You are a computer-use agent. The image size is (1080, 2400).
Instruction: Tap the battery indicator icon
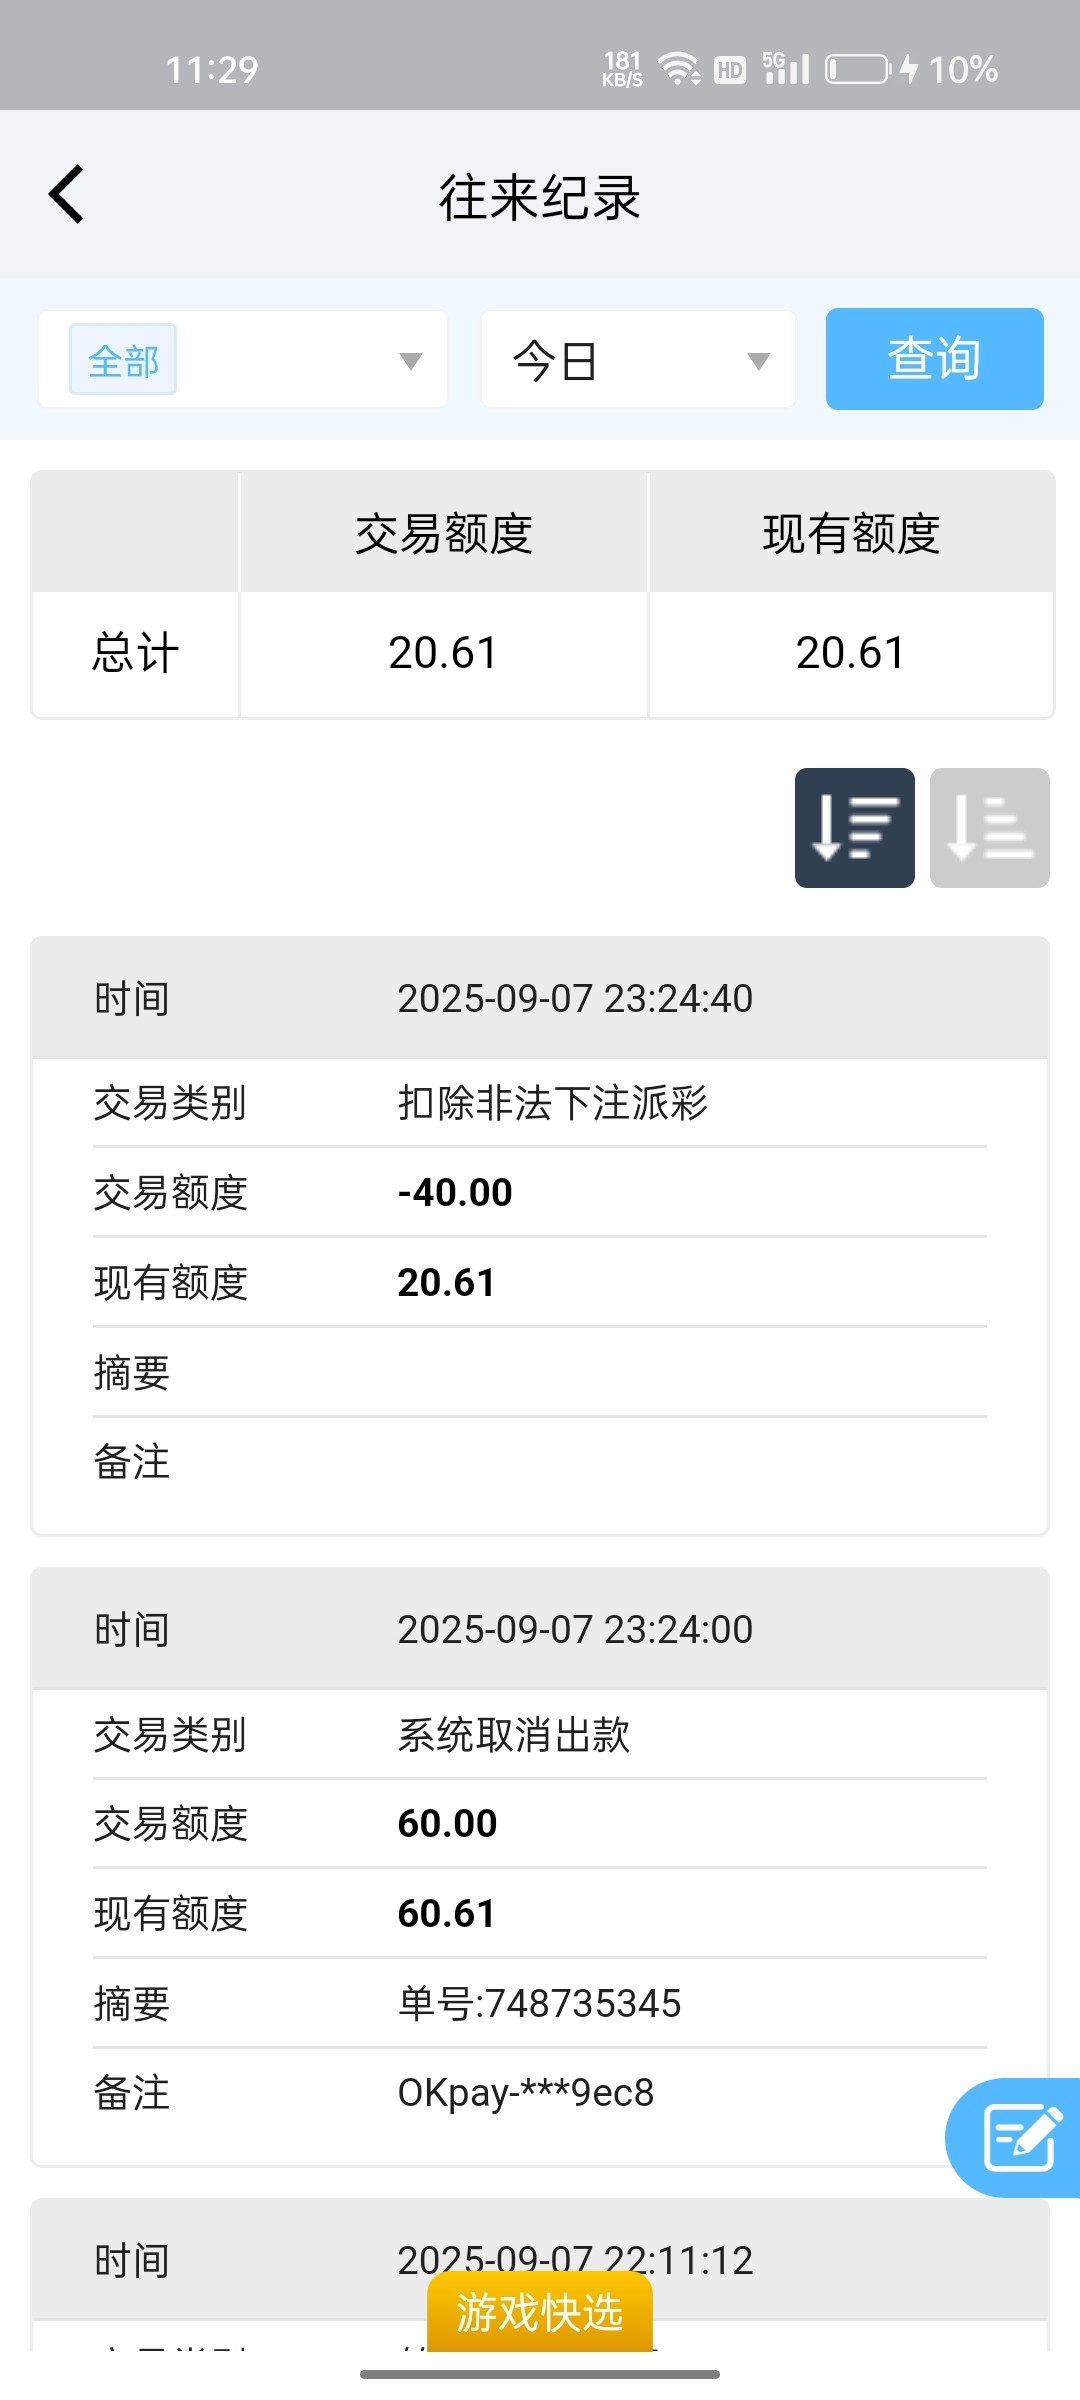tap(857, 69)
